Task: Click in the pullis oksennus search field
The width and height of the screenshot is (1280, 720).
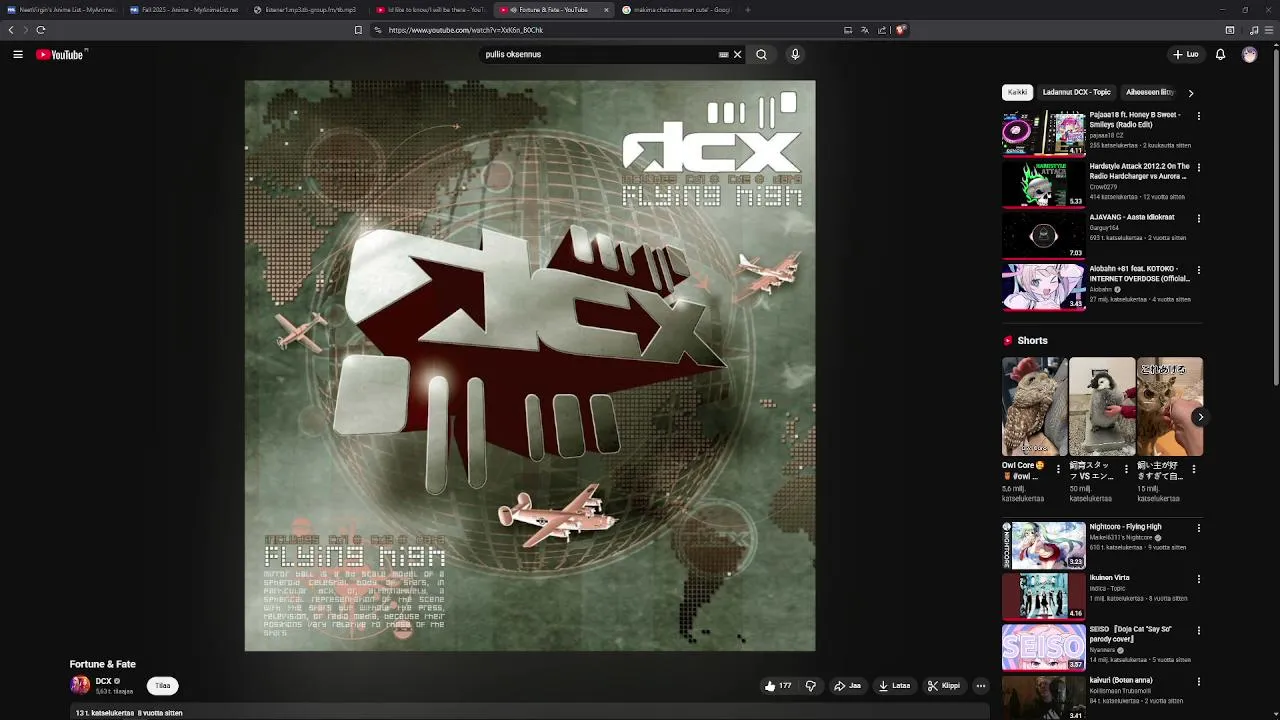Action: (x=598, y=55)
